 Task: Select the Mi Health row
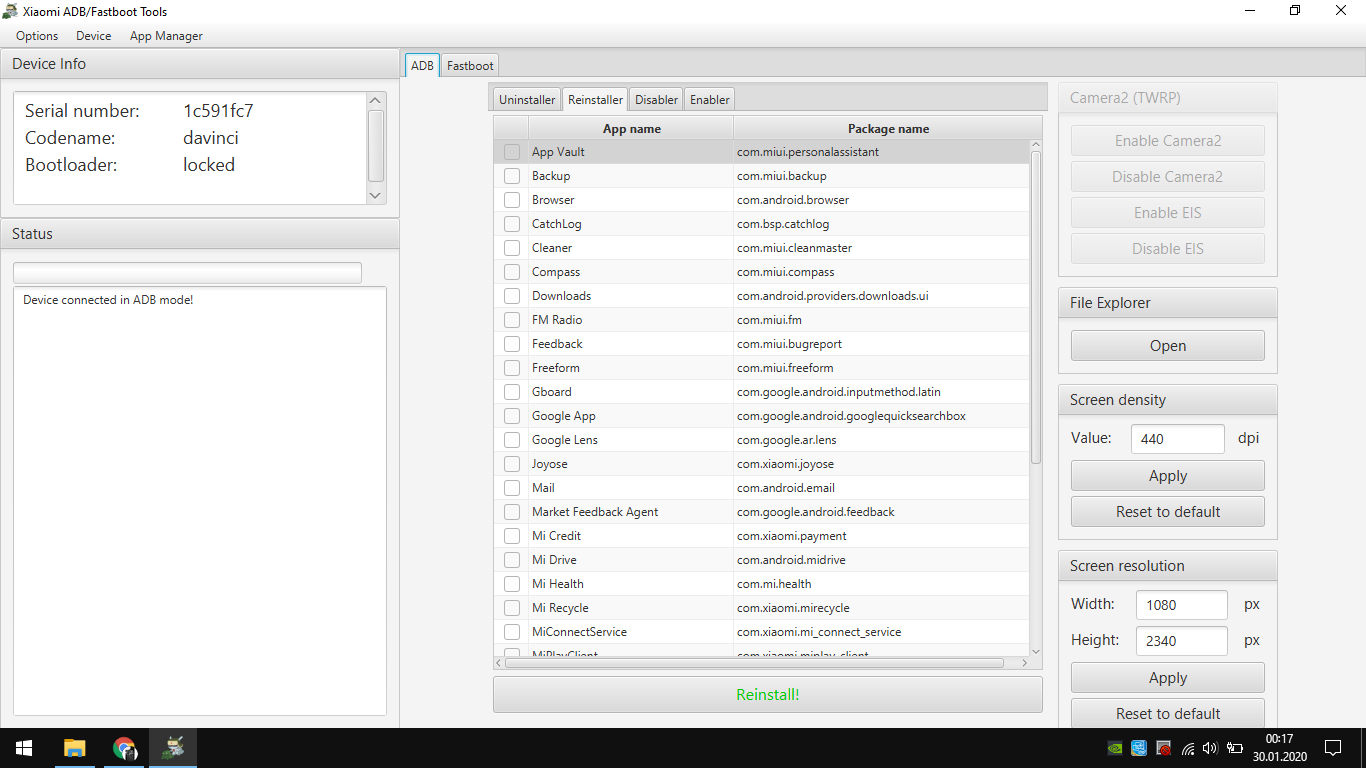coord(761,584)
